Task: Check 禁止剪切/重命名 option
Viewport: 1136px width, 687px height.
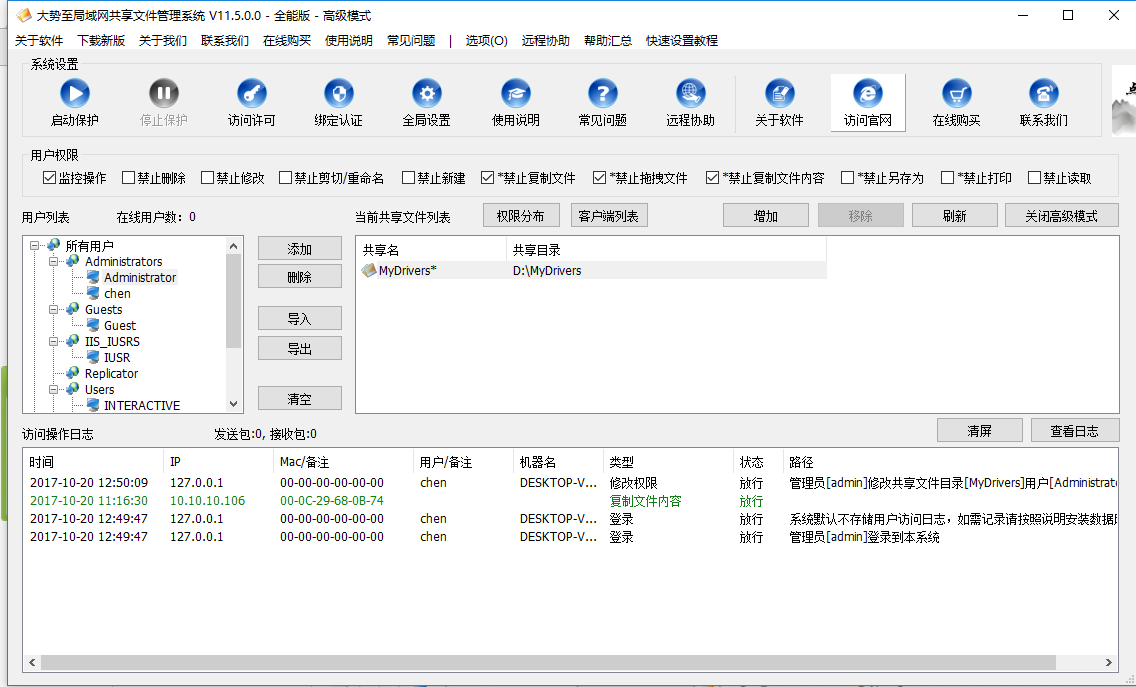Action: click(285, 178)
